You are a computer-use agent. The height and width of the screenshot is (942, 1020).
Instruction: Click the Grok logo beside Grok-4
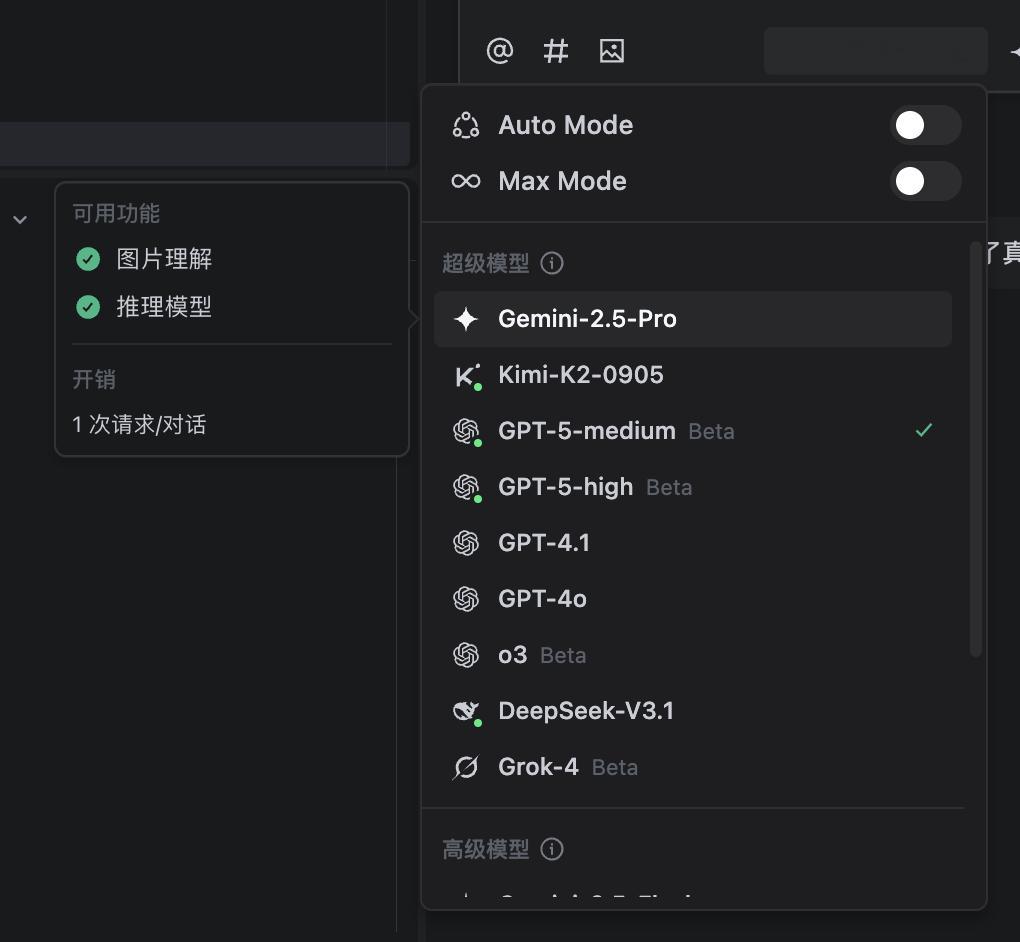(466, 766)
